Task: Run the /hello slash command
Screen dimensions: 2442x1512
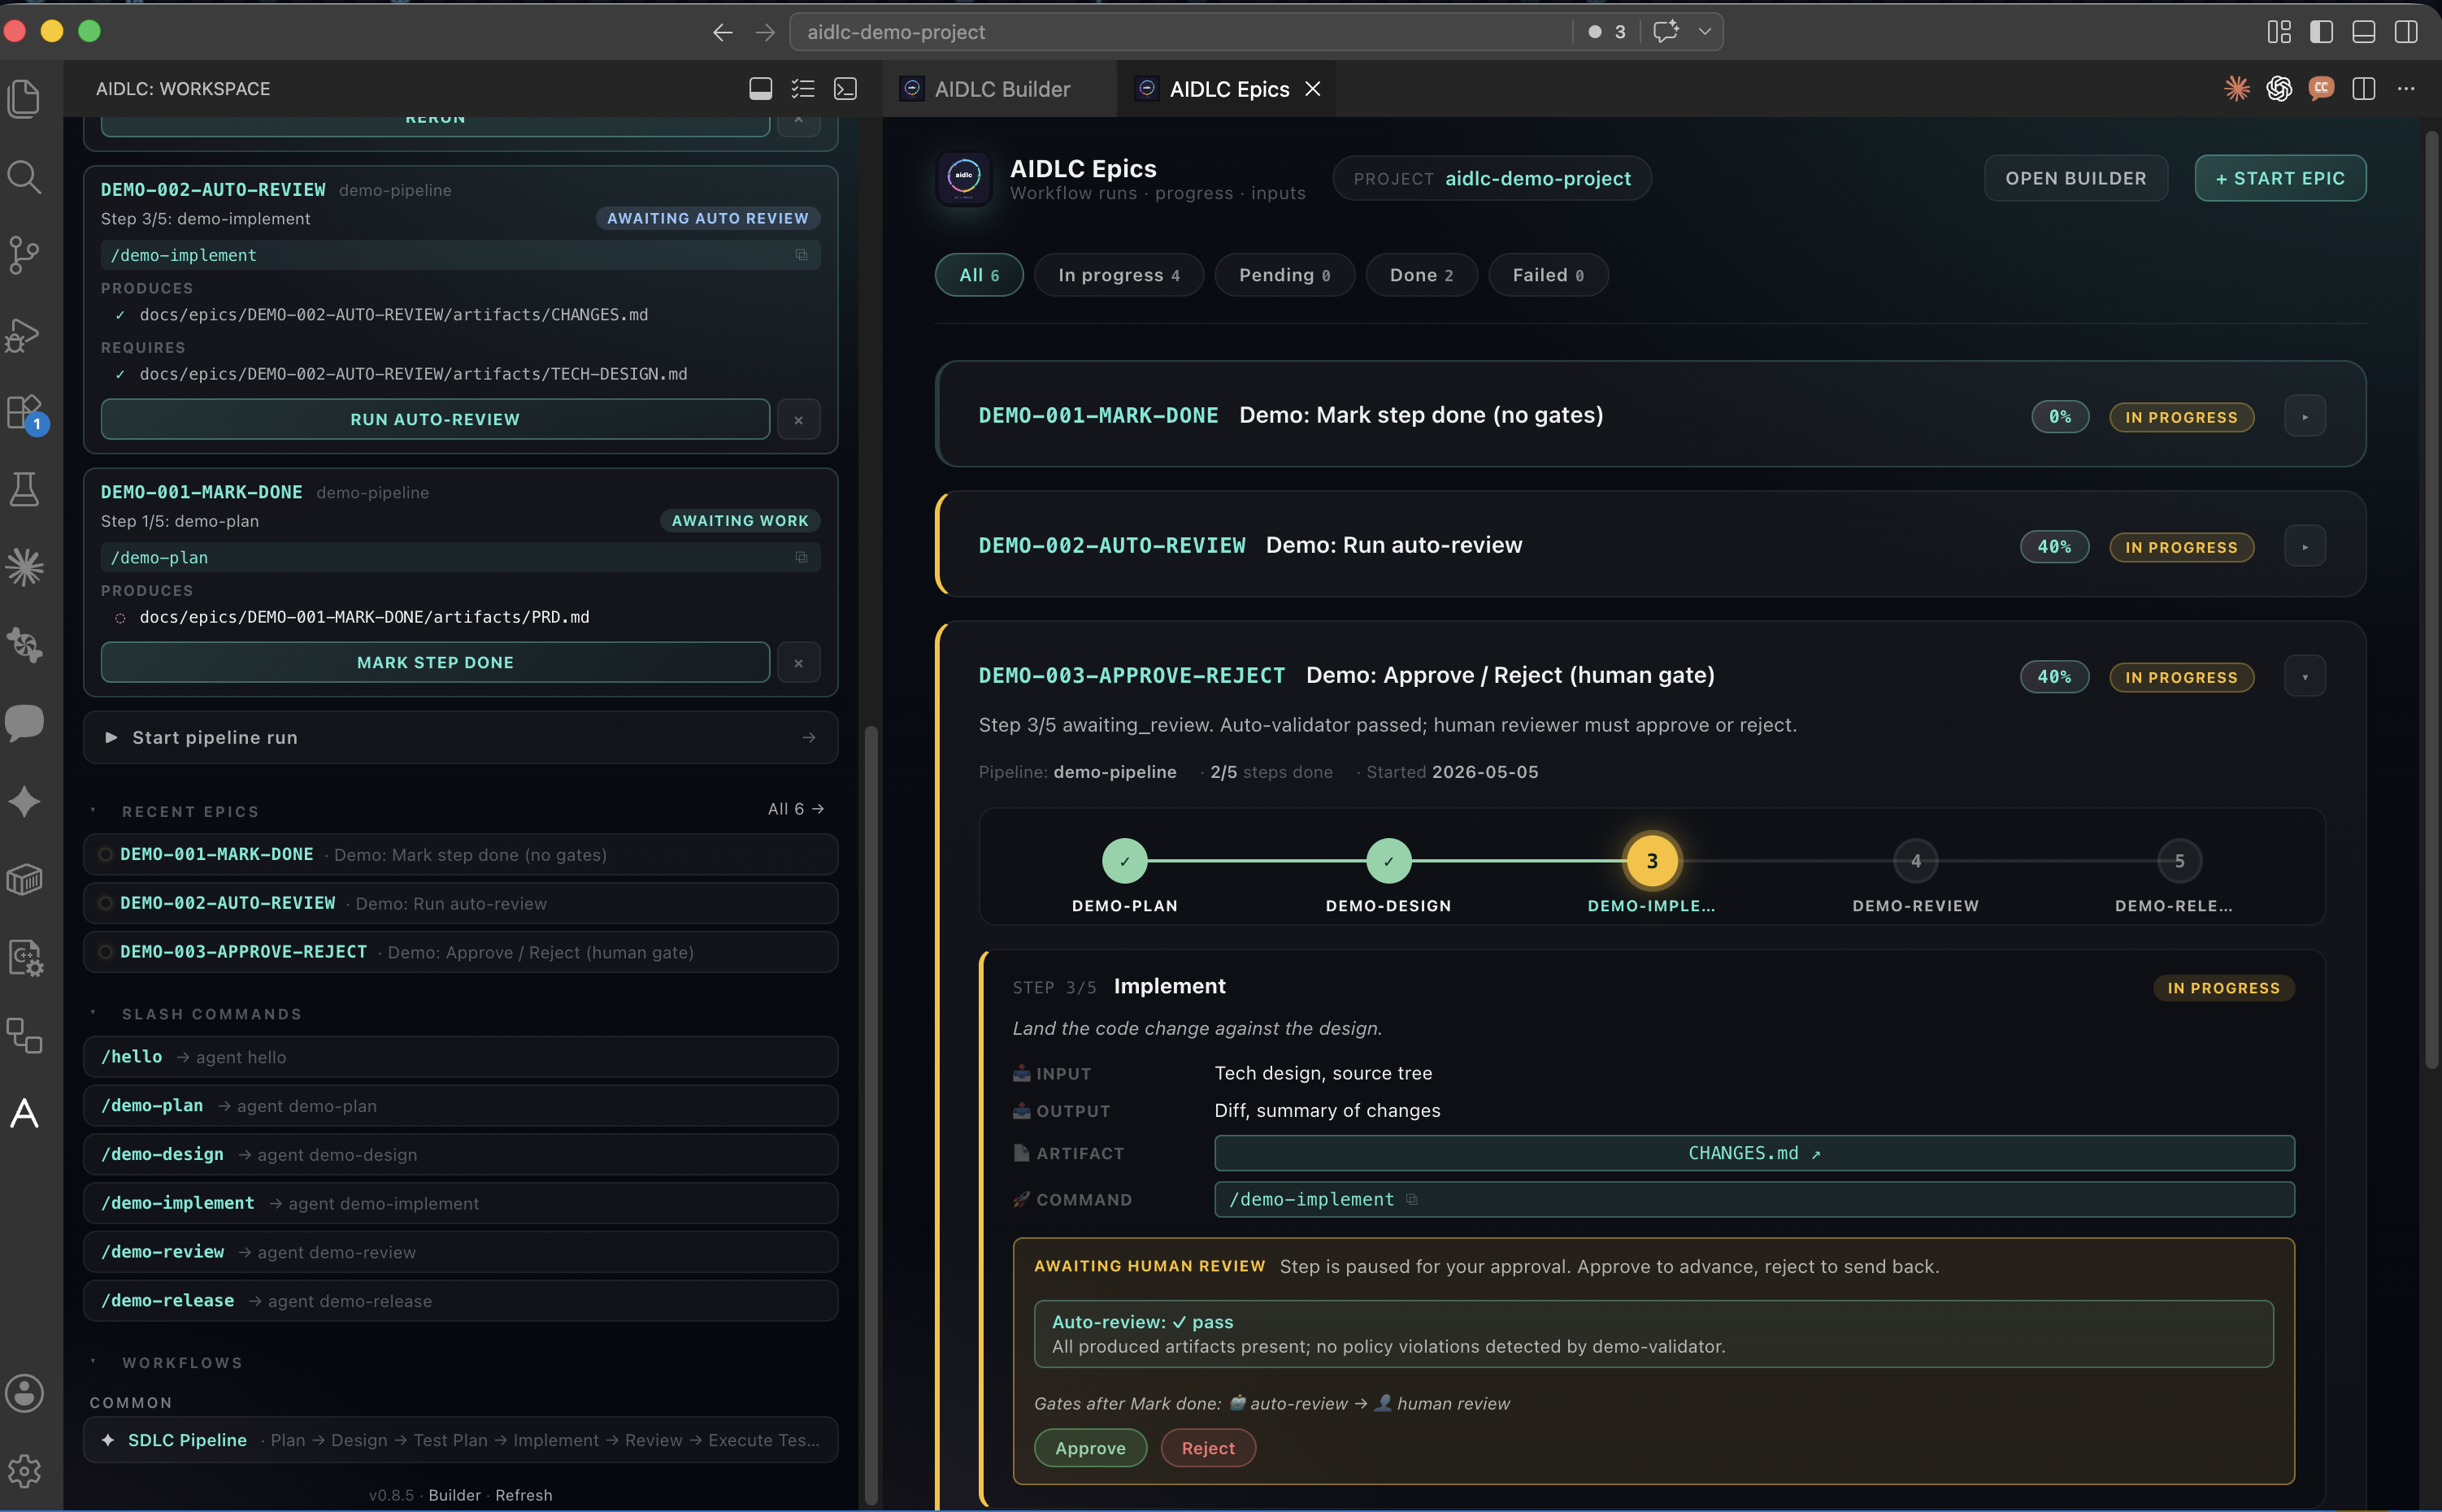Action: (460, 1057)
